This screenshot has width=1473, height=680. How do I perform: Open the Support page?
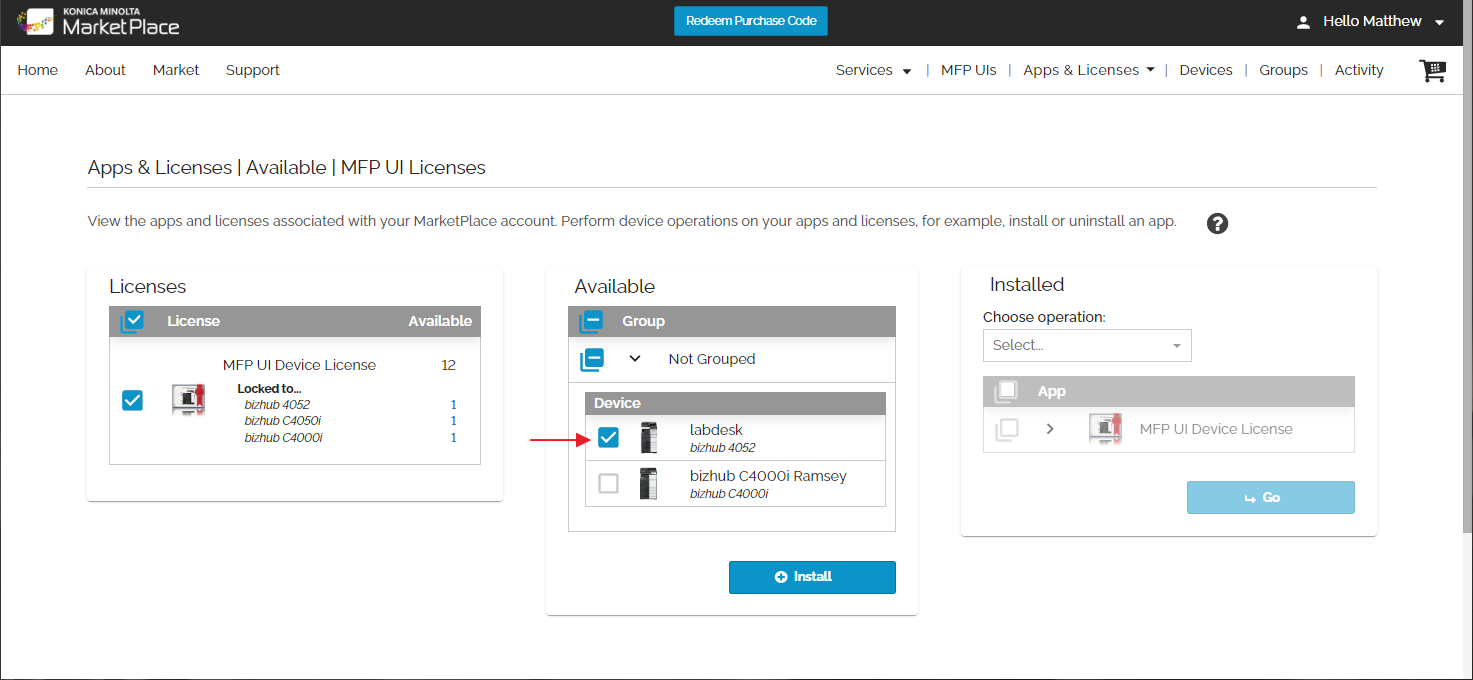(x=253, y=70)
